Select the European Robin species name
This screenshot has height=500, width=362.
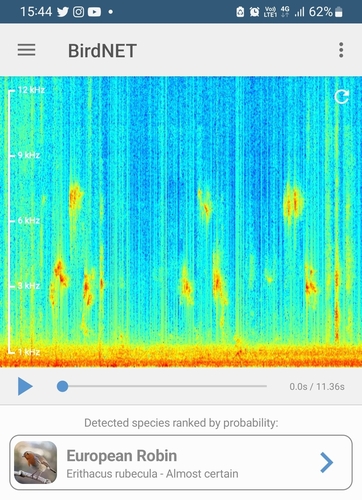click(122, 456)
